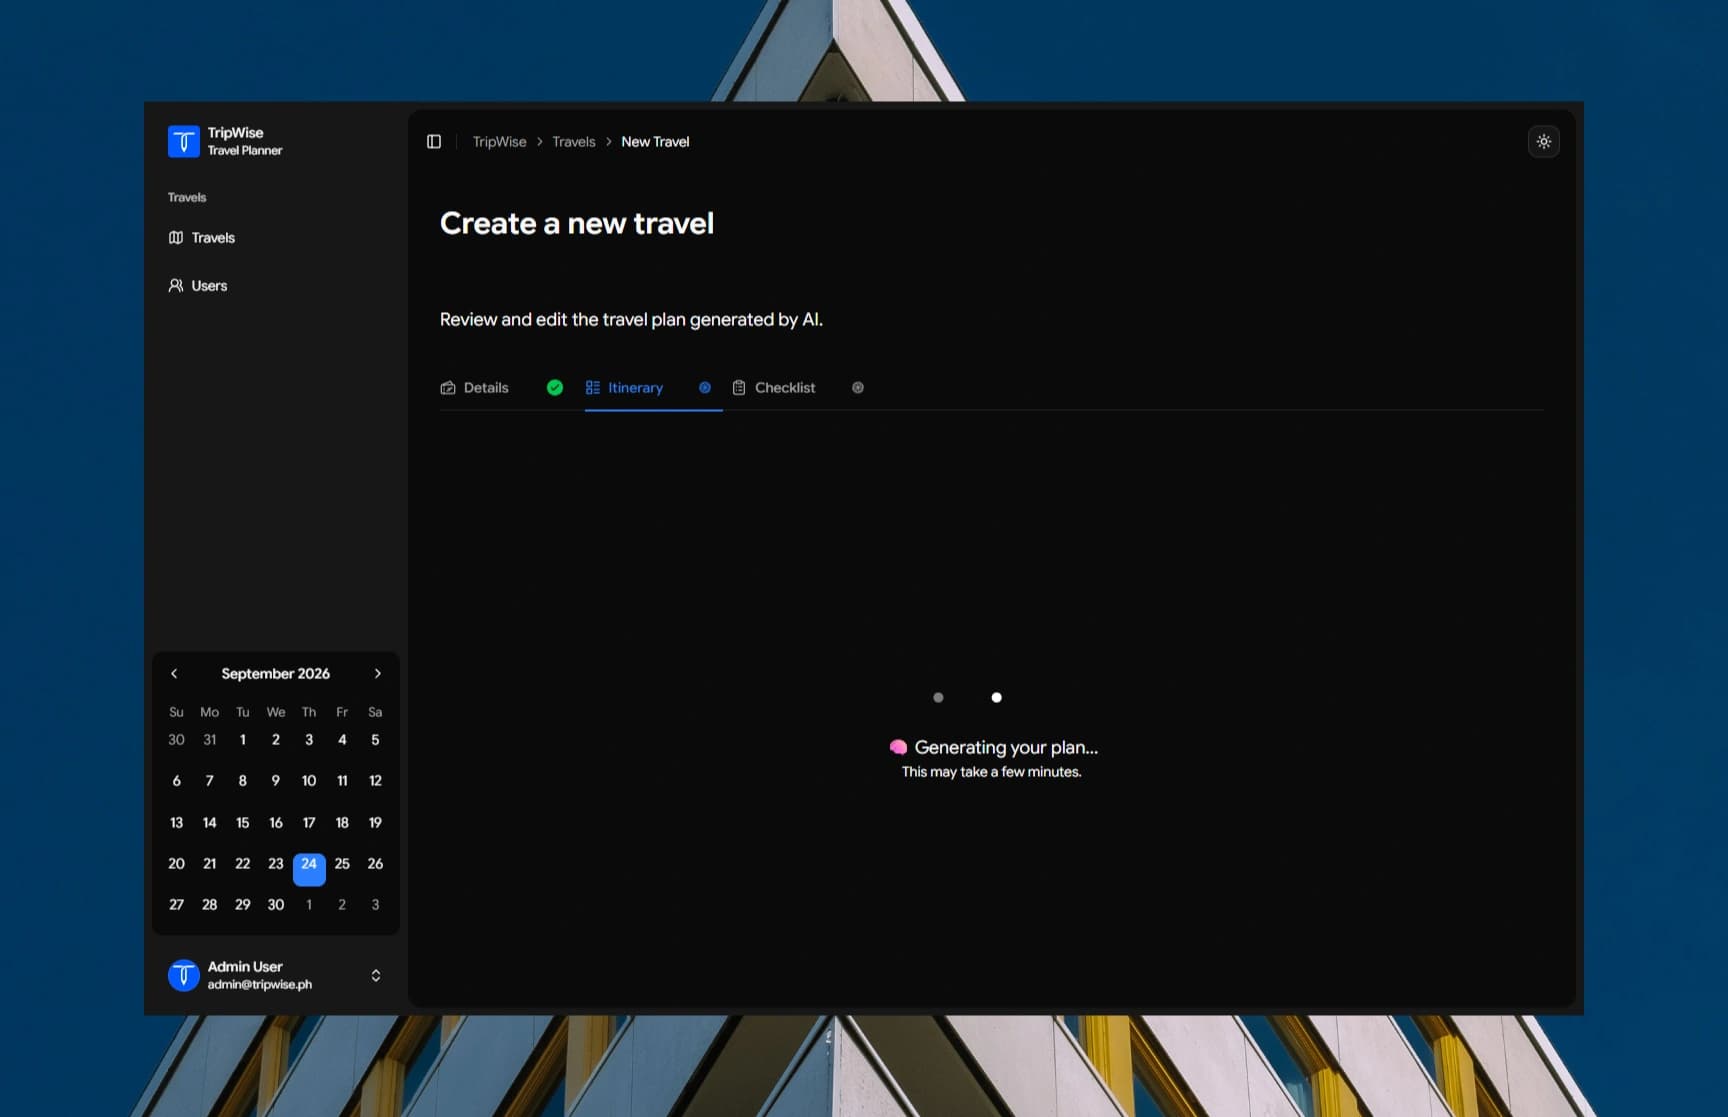Switch to the Details tab
1728x1117 pixels.
pos(486,388)
